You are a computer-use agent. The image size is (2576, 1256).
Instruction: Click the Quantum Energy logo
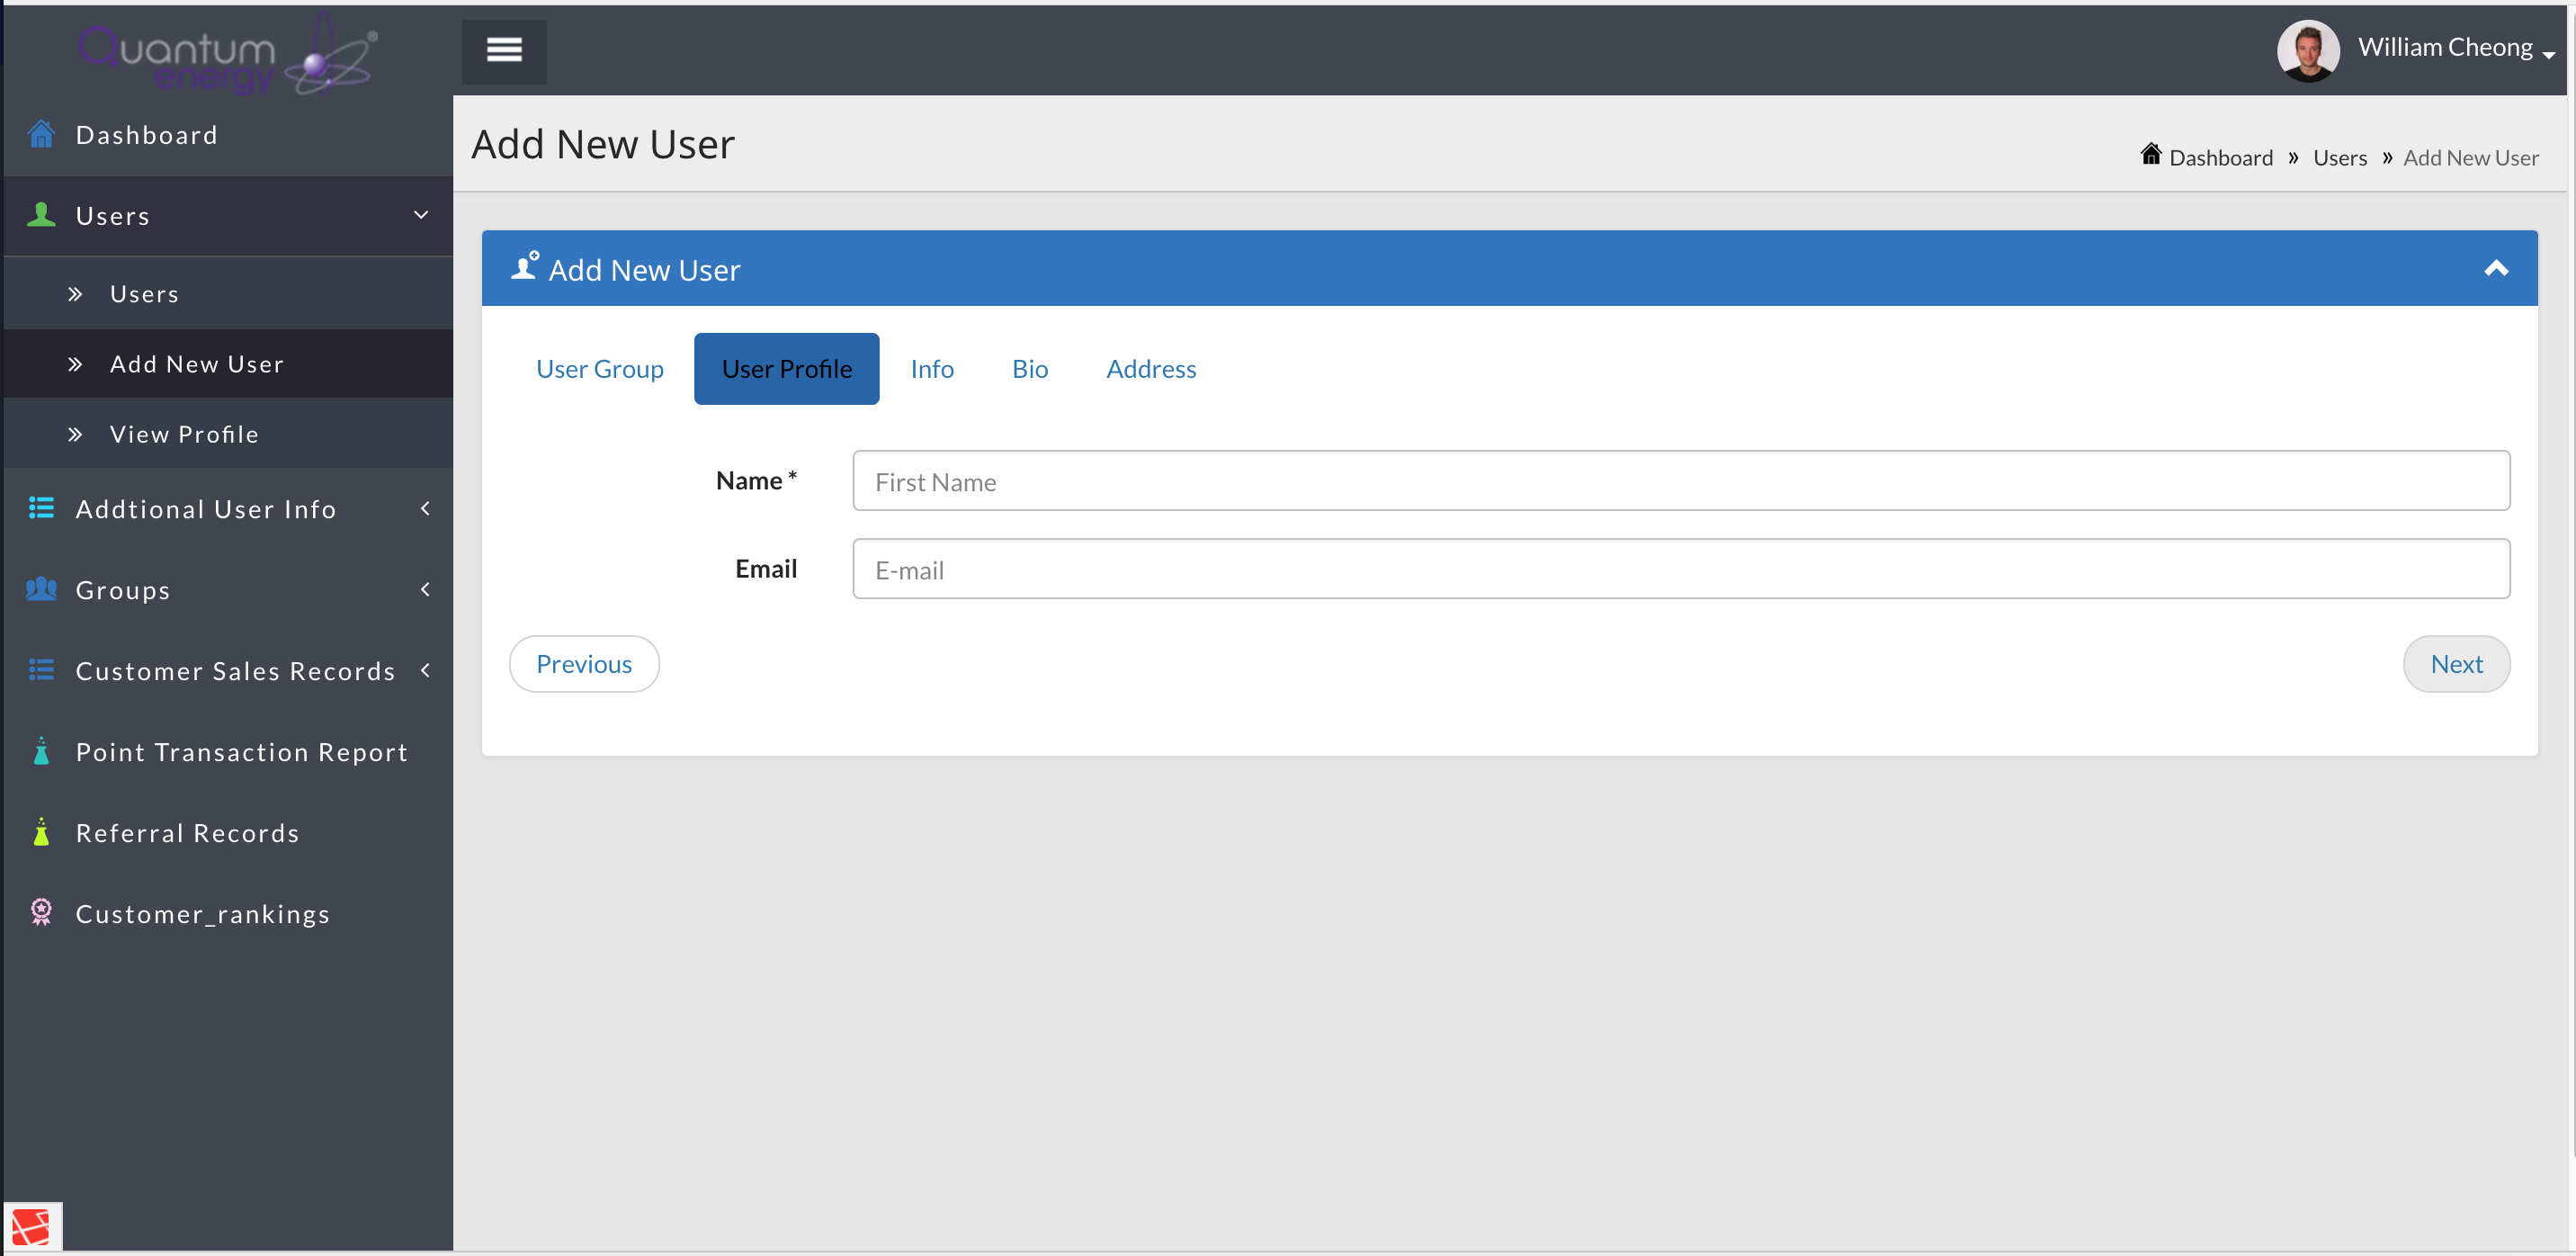click(x=228, y=55)
